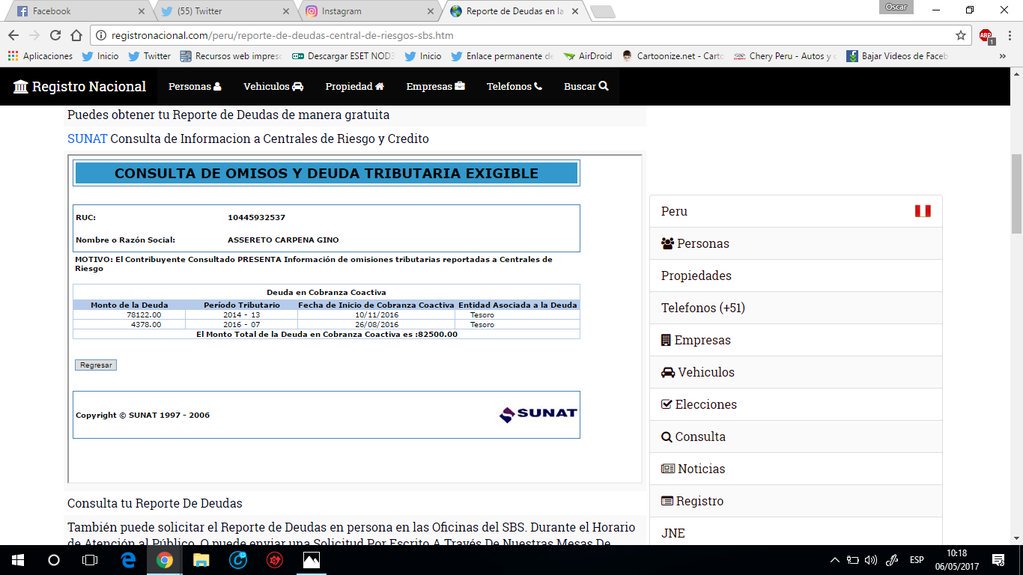Click the Peru flag icon
Screen dimensions: 1023x575
click(923, 211)
